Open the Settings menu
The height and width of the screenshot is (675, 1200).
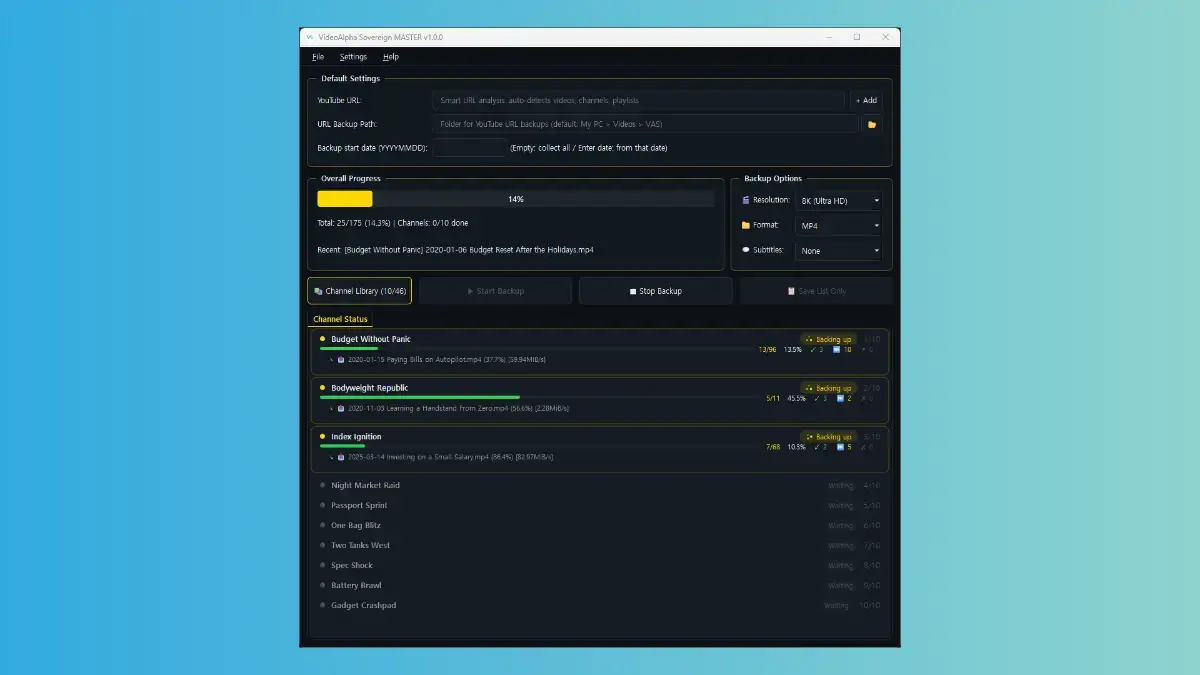(x=353, y=57)
